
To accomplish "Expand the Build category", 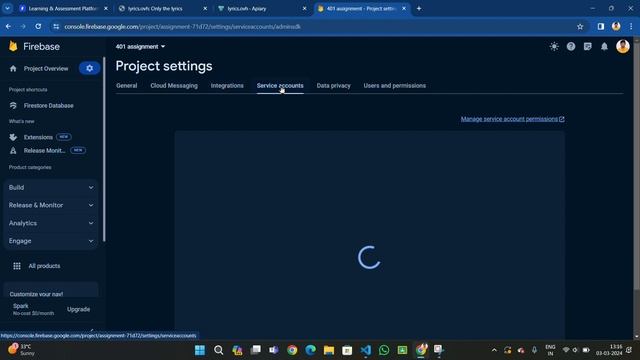I will [x=51, y=188].
